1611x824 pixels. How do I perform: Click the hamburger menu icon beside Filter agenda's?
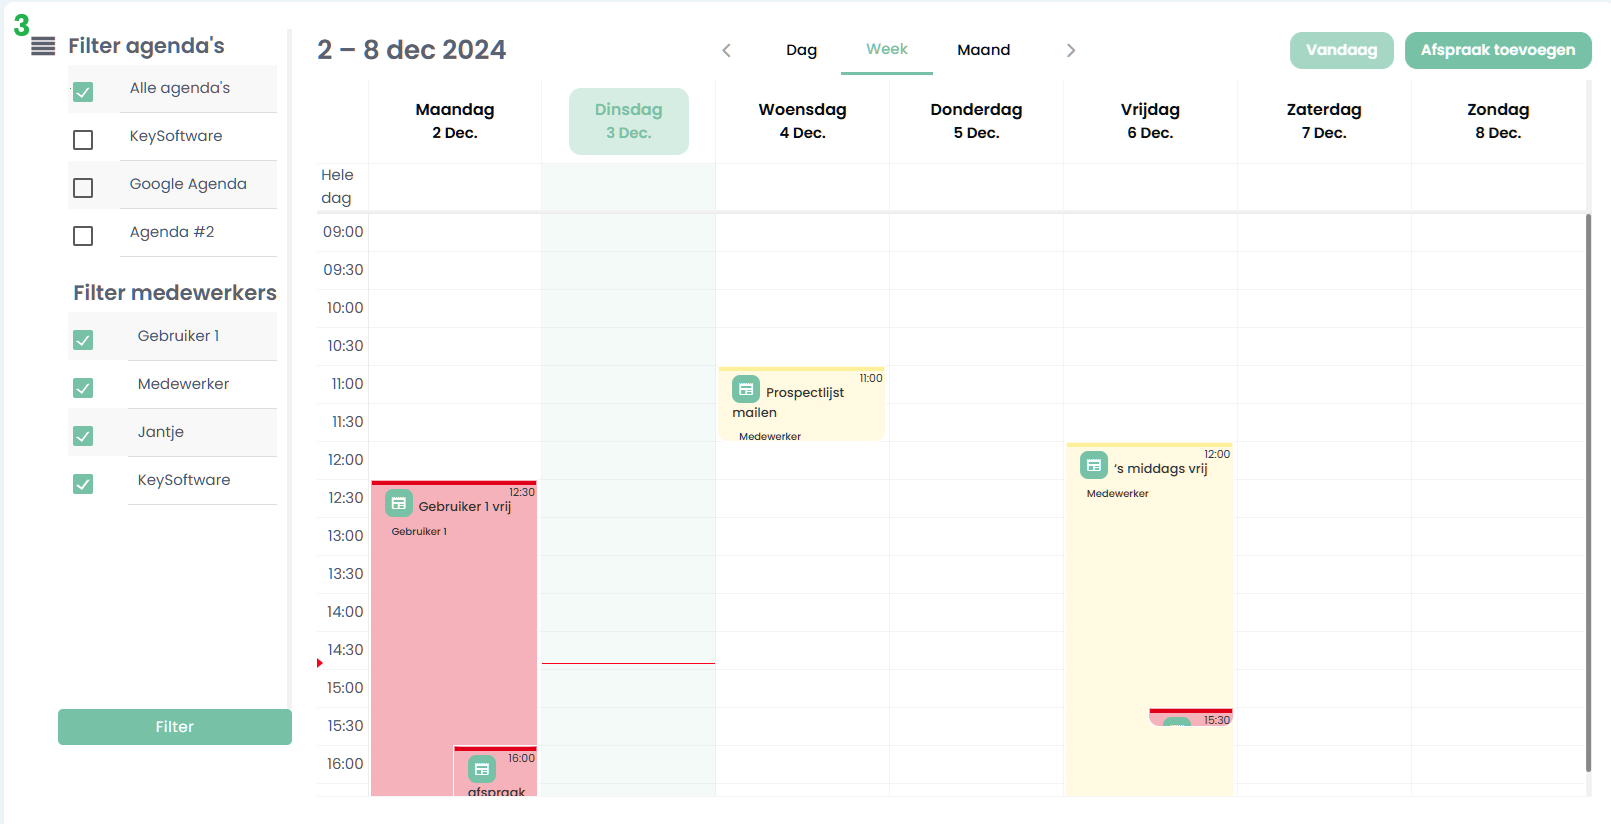click(43, 46)
